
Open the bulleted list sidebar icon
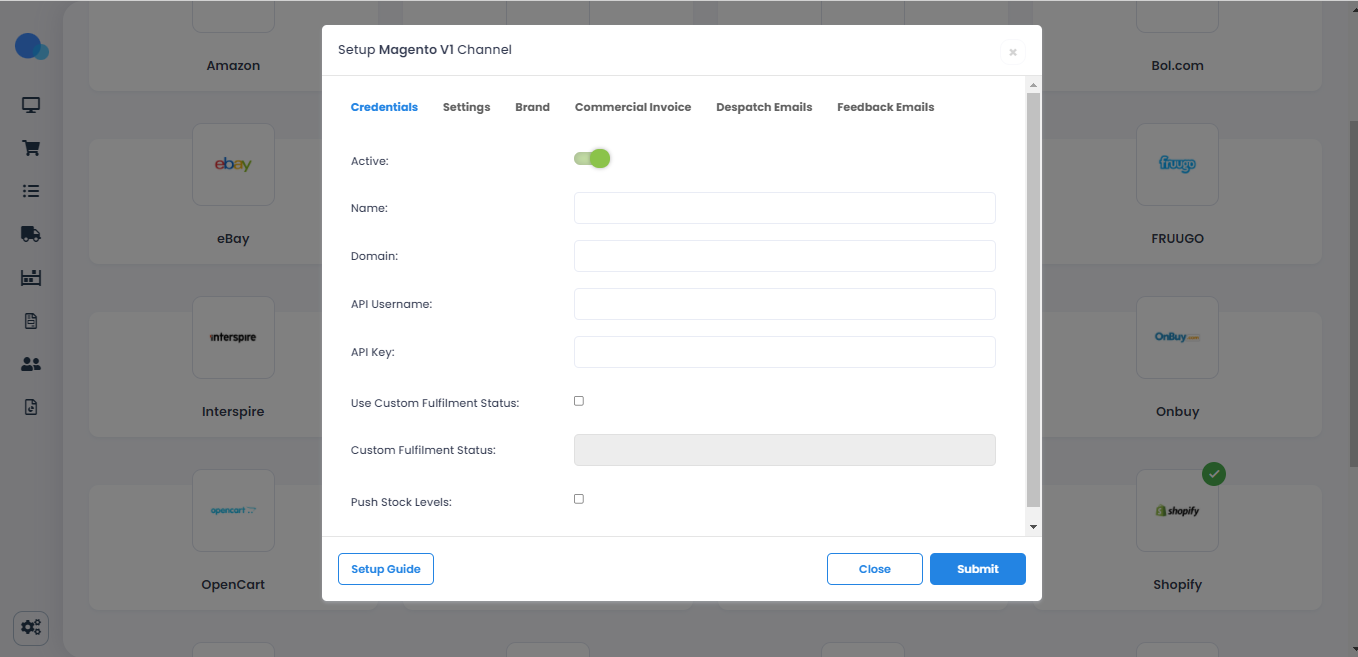pos(31,191)
